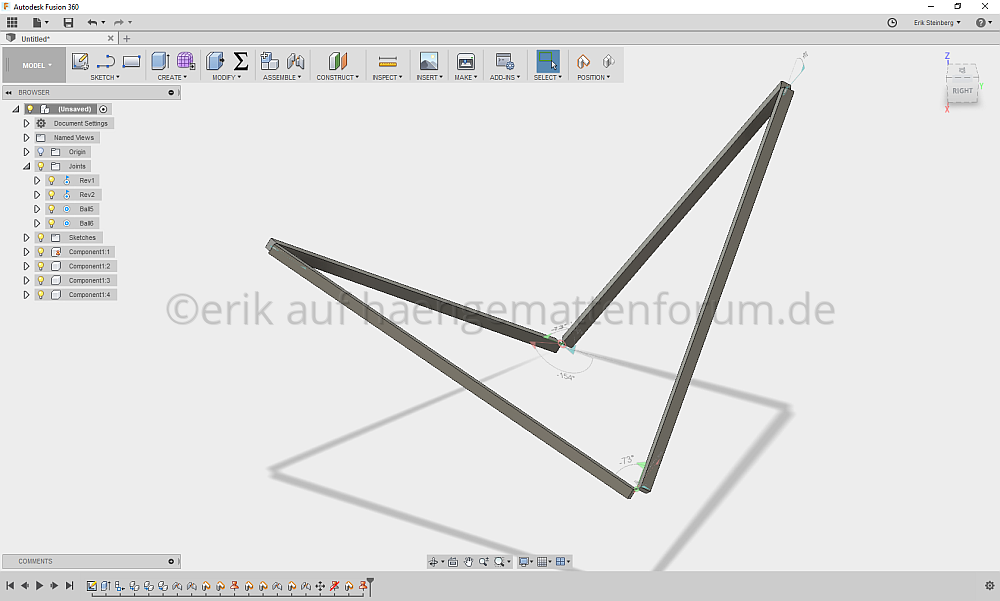
Task: Hide Component1:2 using its lightbulb
Action: pos(41,266)
